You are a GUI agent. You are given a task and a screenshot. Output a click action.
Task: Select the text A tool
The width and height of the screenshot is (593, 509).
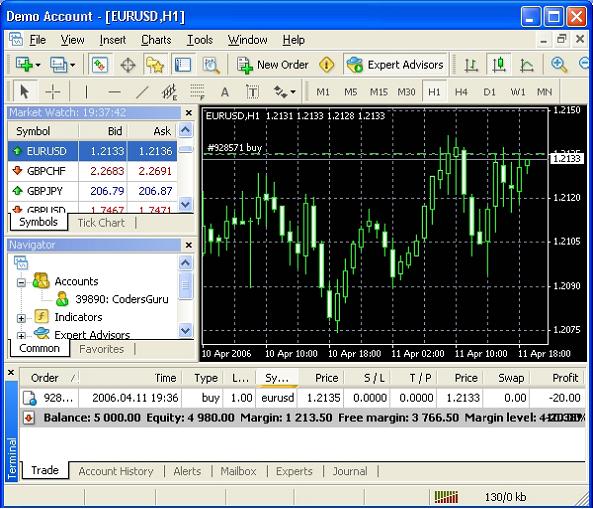tap(225, 92)
